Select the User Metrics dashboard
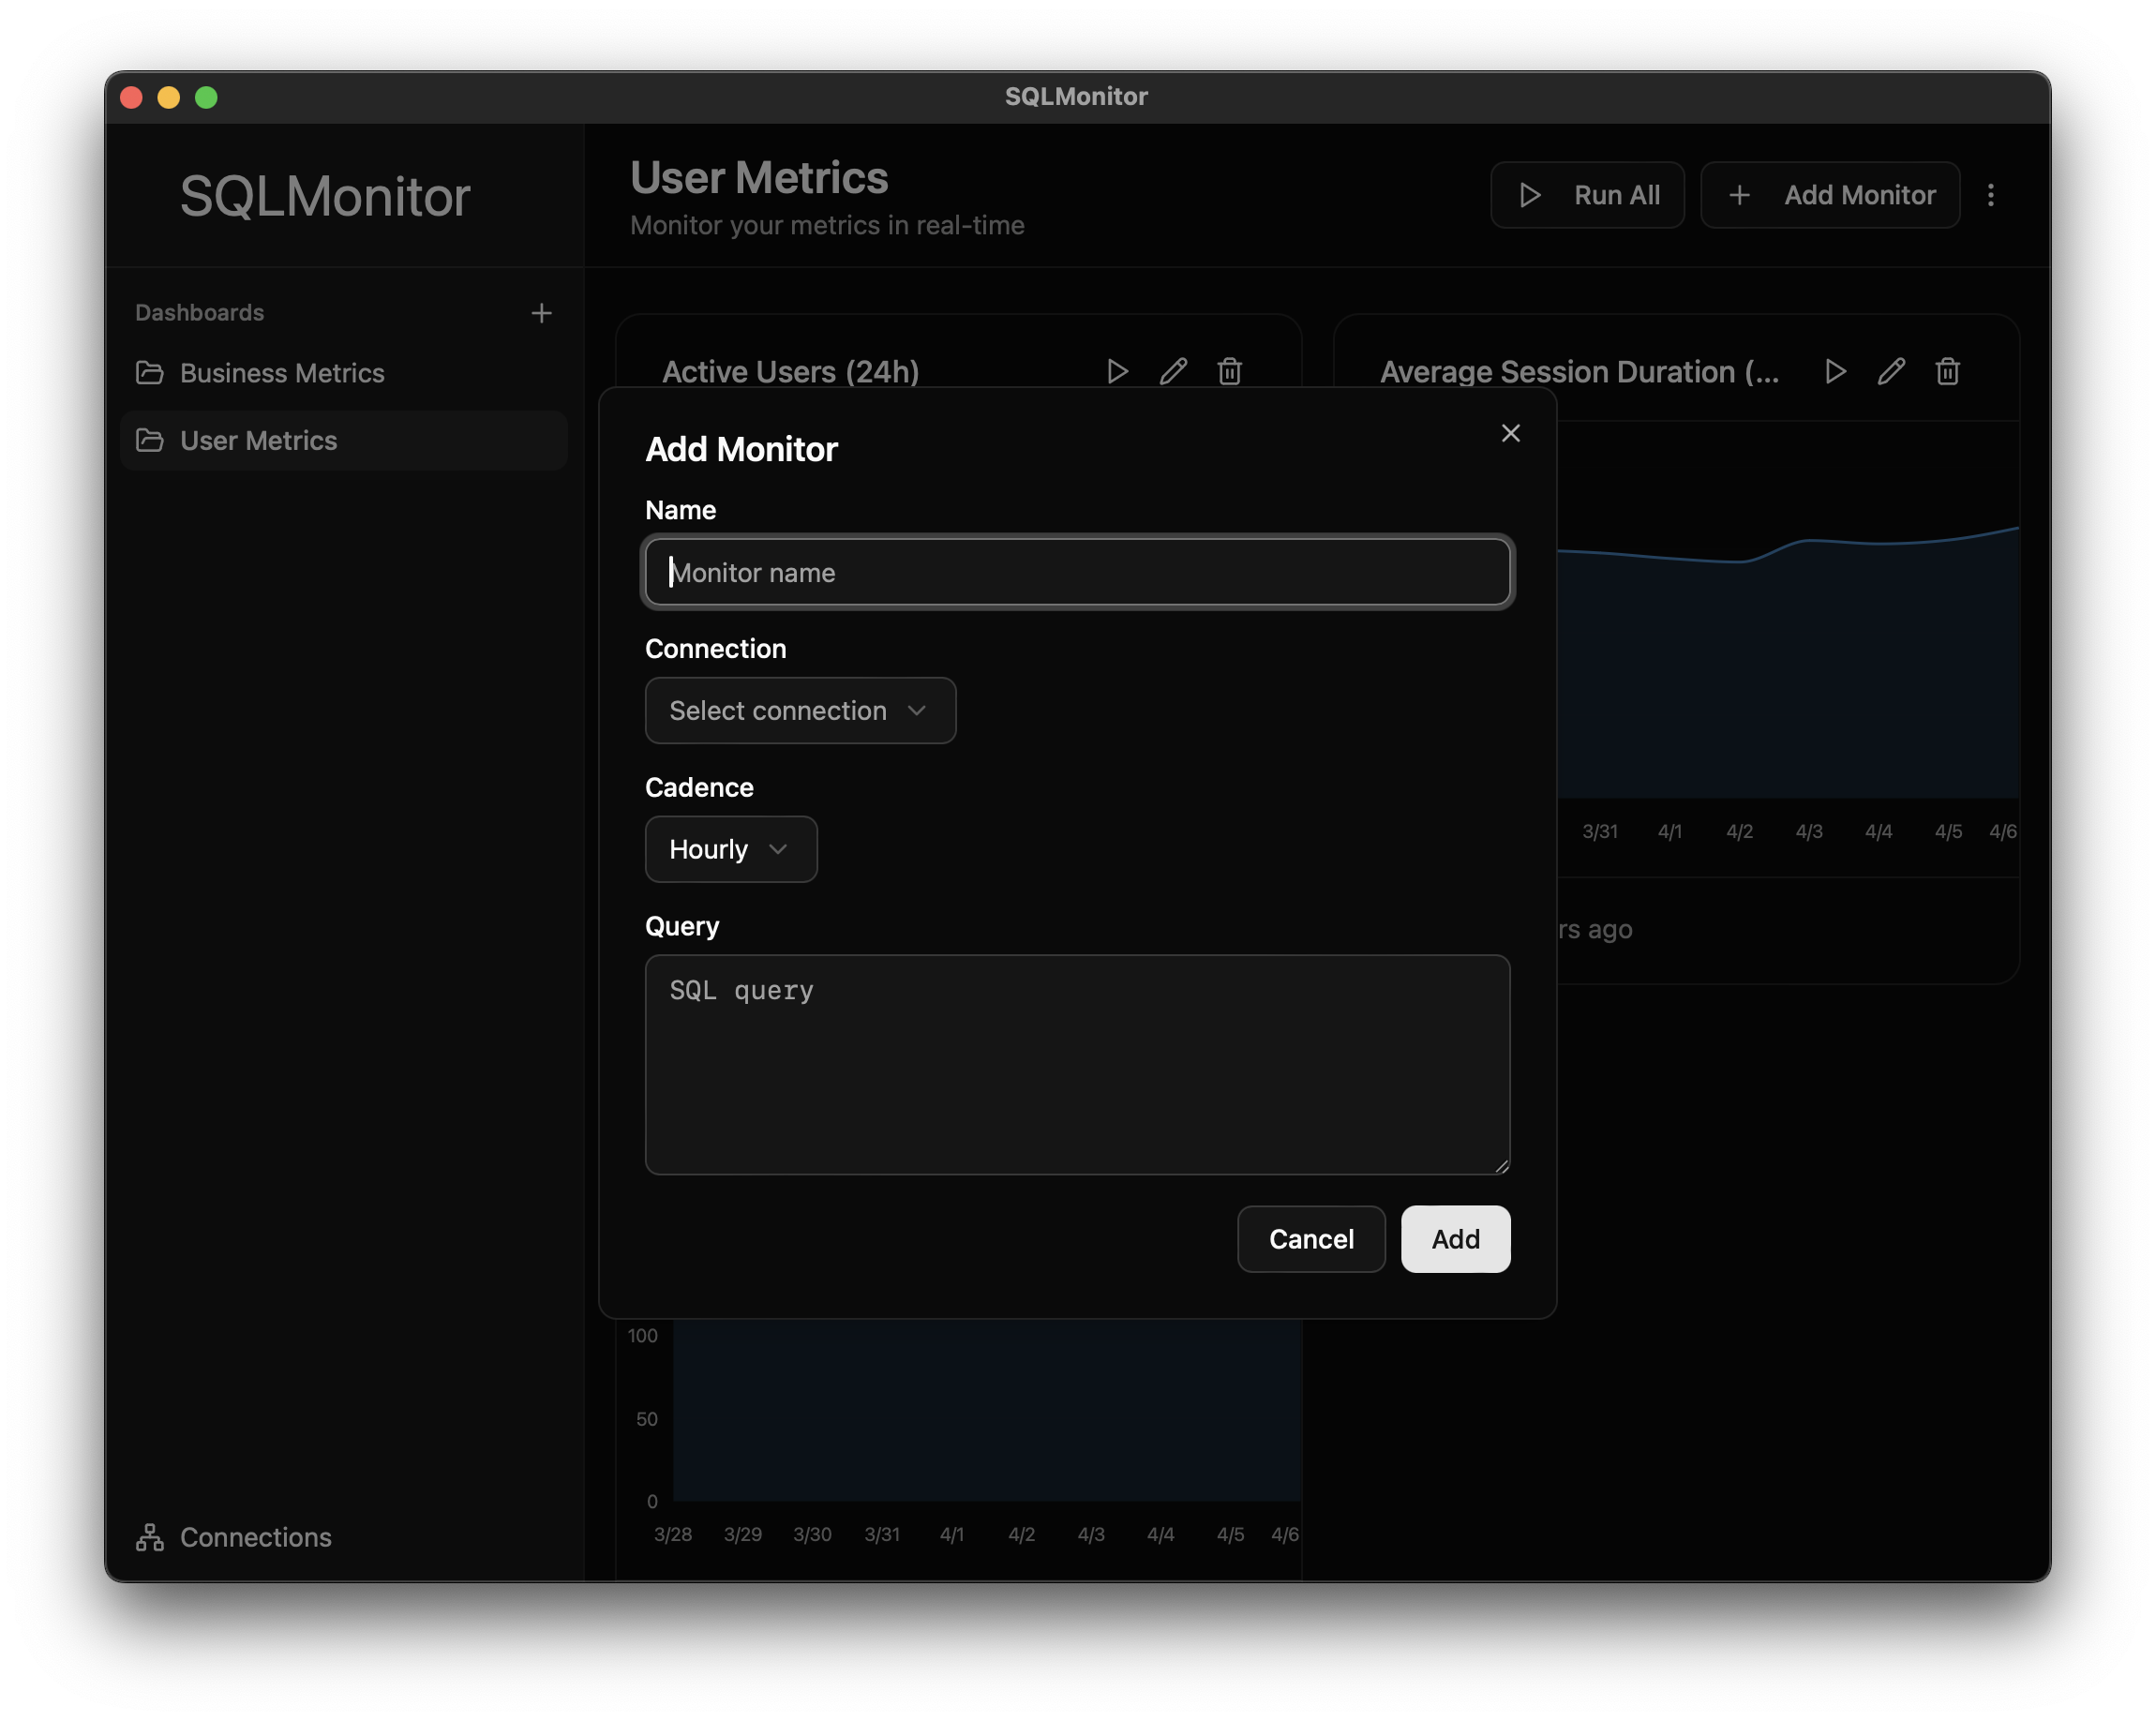 [x=343, y=440]
